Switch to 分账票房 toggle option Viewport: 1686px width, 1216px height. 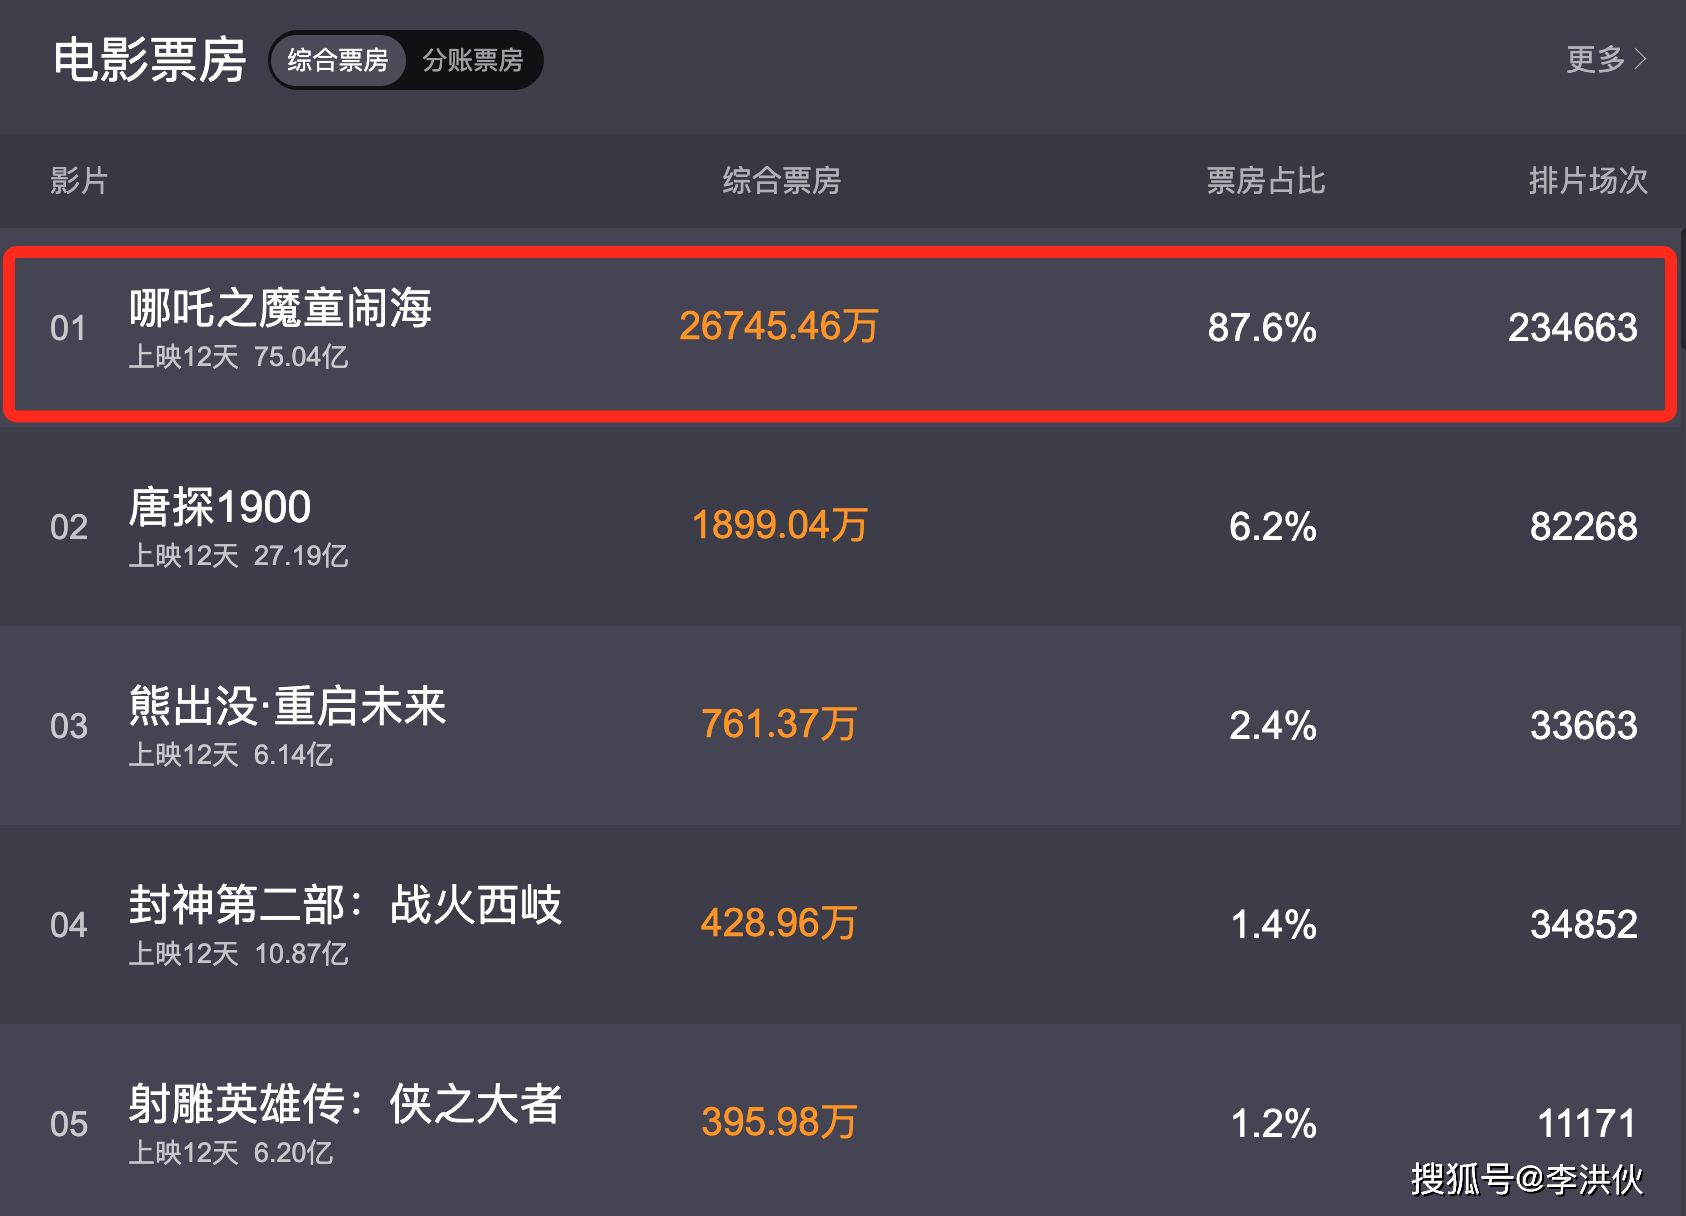tap(473, 60)
